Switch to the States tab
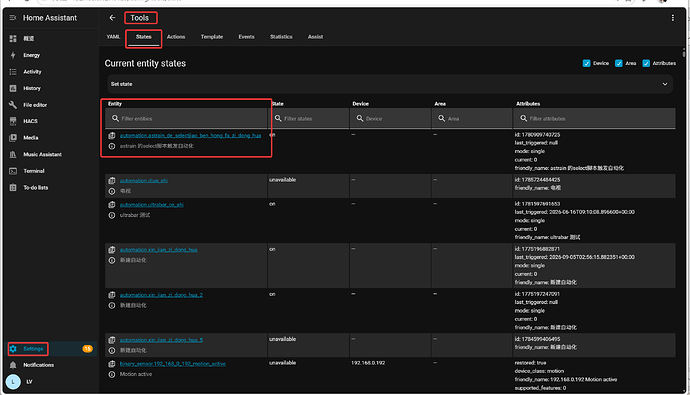 coord(143,37)
